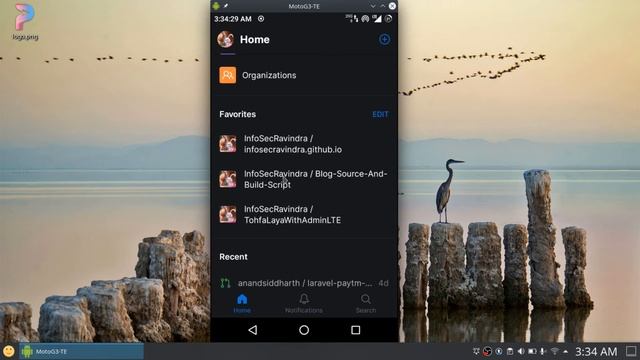Image resolution: width=640 pixels, height=360 pixels.
Task: Open the smiley application launcher menu
Action: pyautogui.click(x=9, y=351)
